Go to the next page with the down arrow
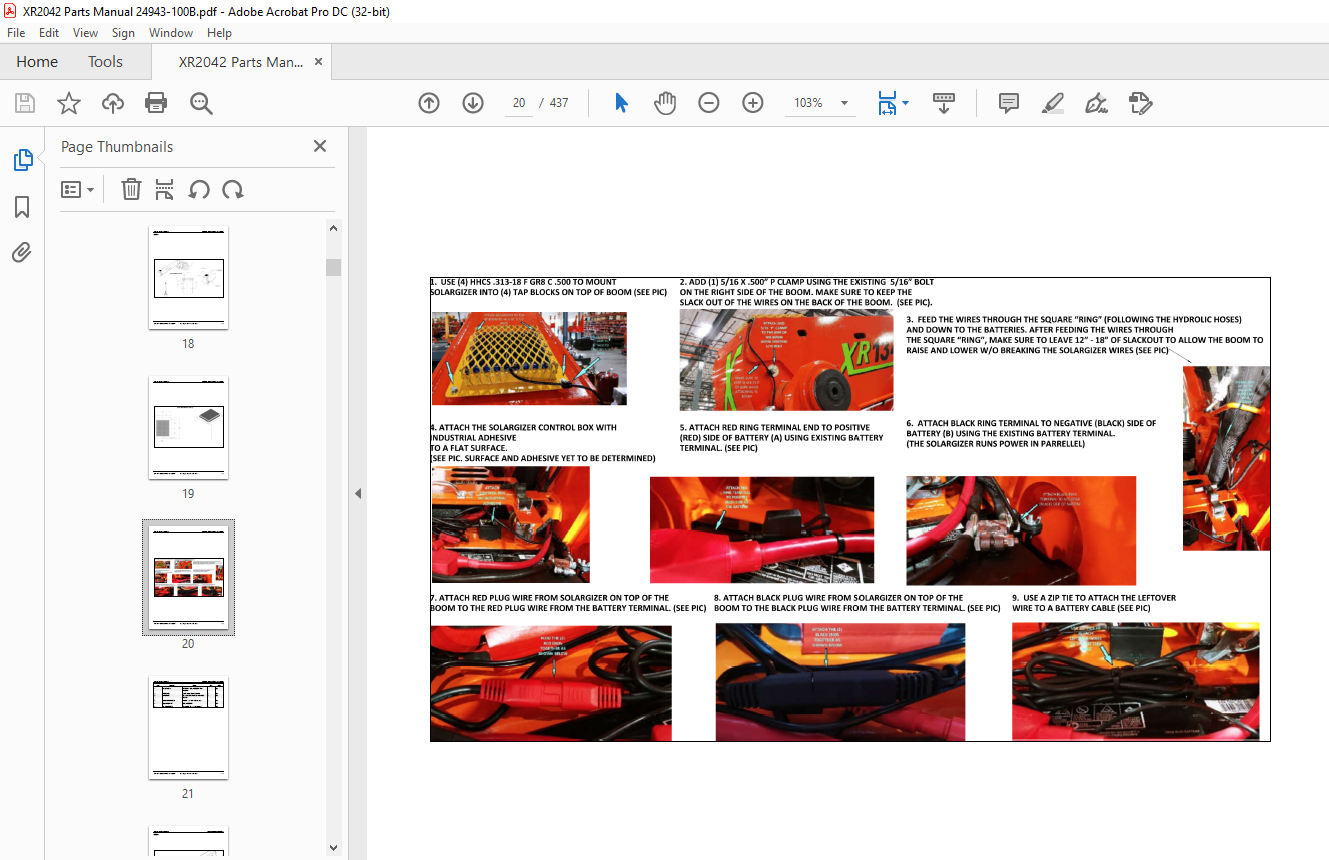 click(473, 103)
